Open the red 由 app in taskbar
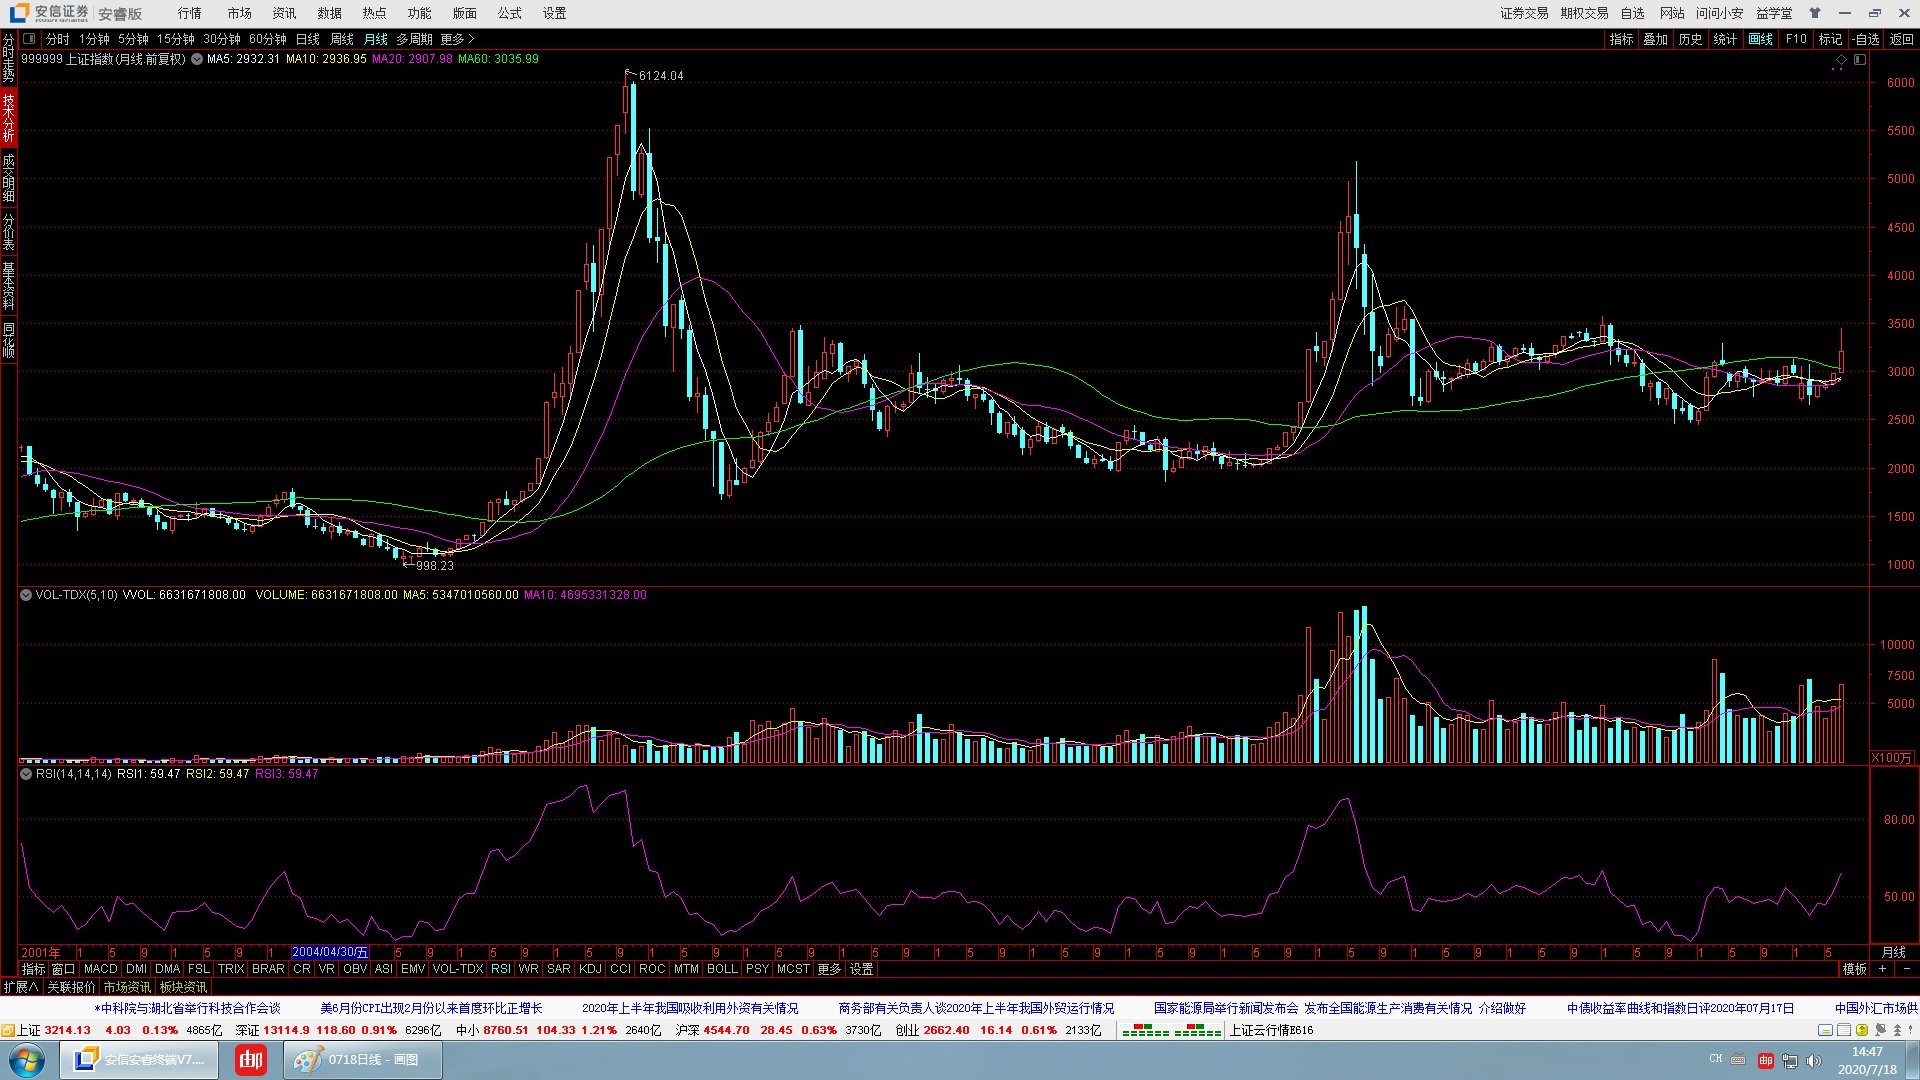Image resolution: width=1920 pixels, height=1080 pixels. [250, 1060]
